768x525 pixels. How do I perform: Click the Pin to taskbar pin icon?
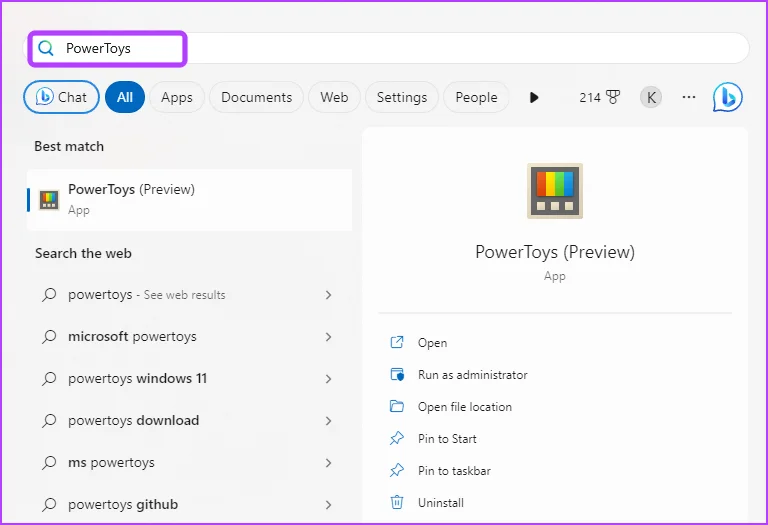click(397, 471)
